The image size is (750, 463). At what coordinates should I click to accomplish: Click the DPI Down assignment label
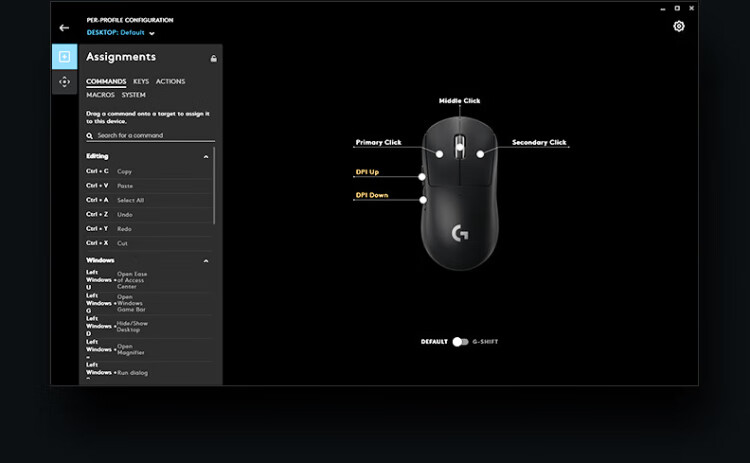pyautogui.click(x=371, y=195)
